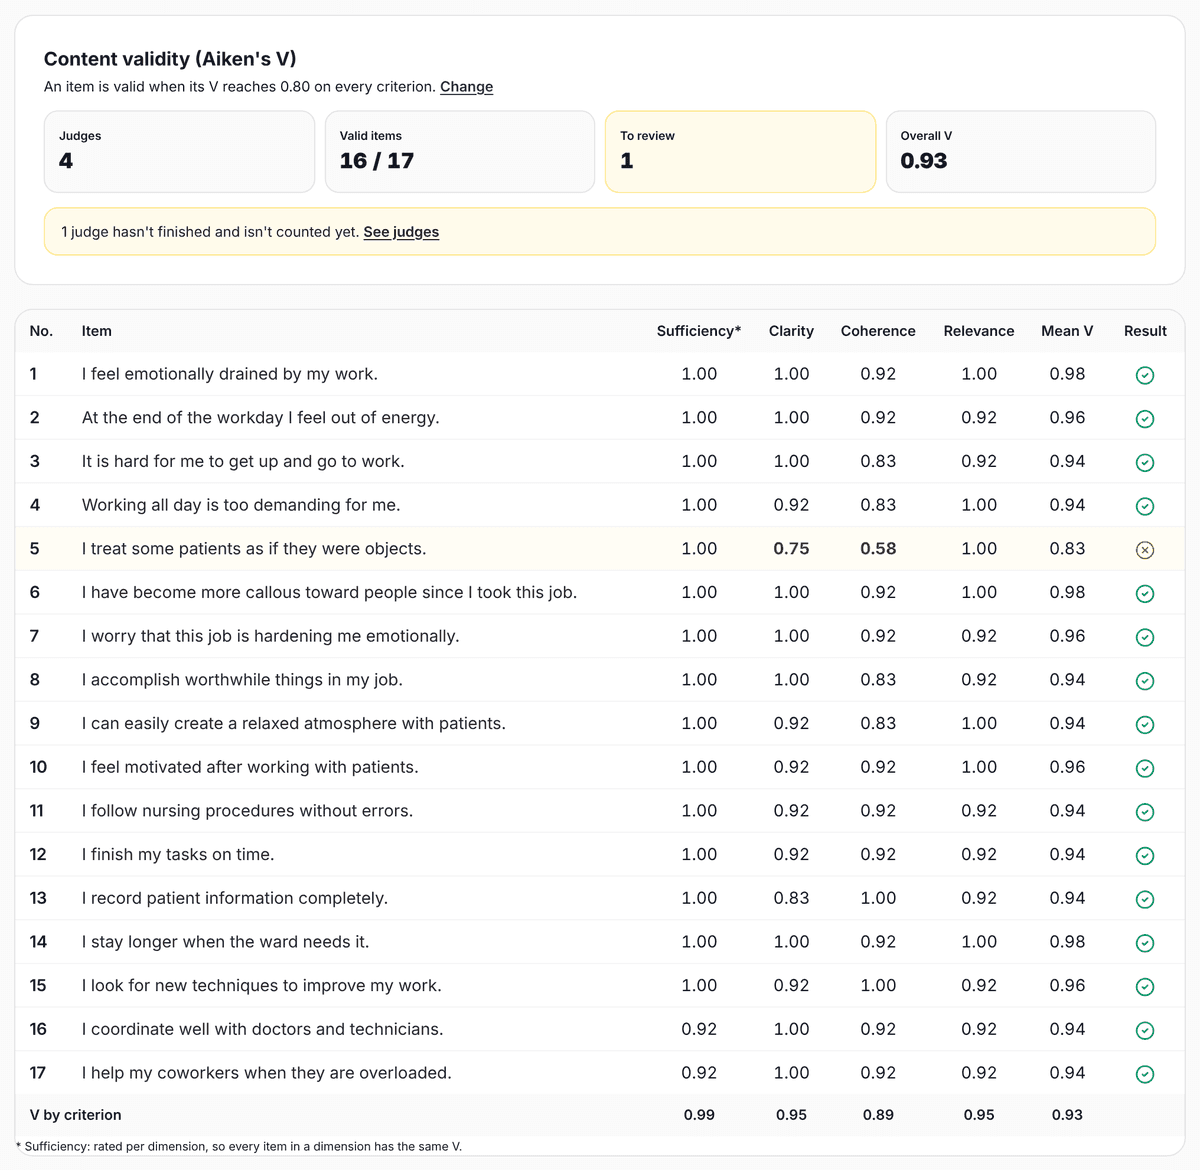
Task: Select 'I help my coworkers when they are overloaded.'
Action: click(x=267, y=1073)
